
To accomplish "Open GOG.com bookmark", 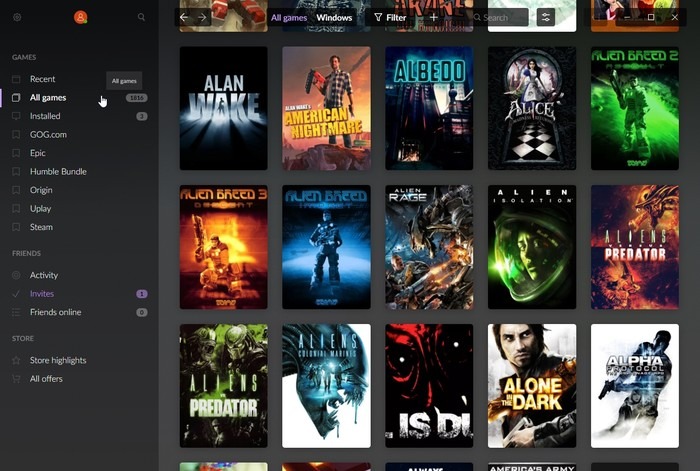I will pyautogui.click(x=48, y=134).
